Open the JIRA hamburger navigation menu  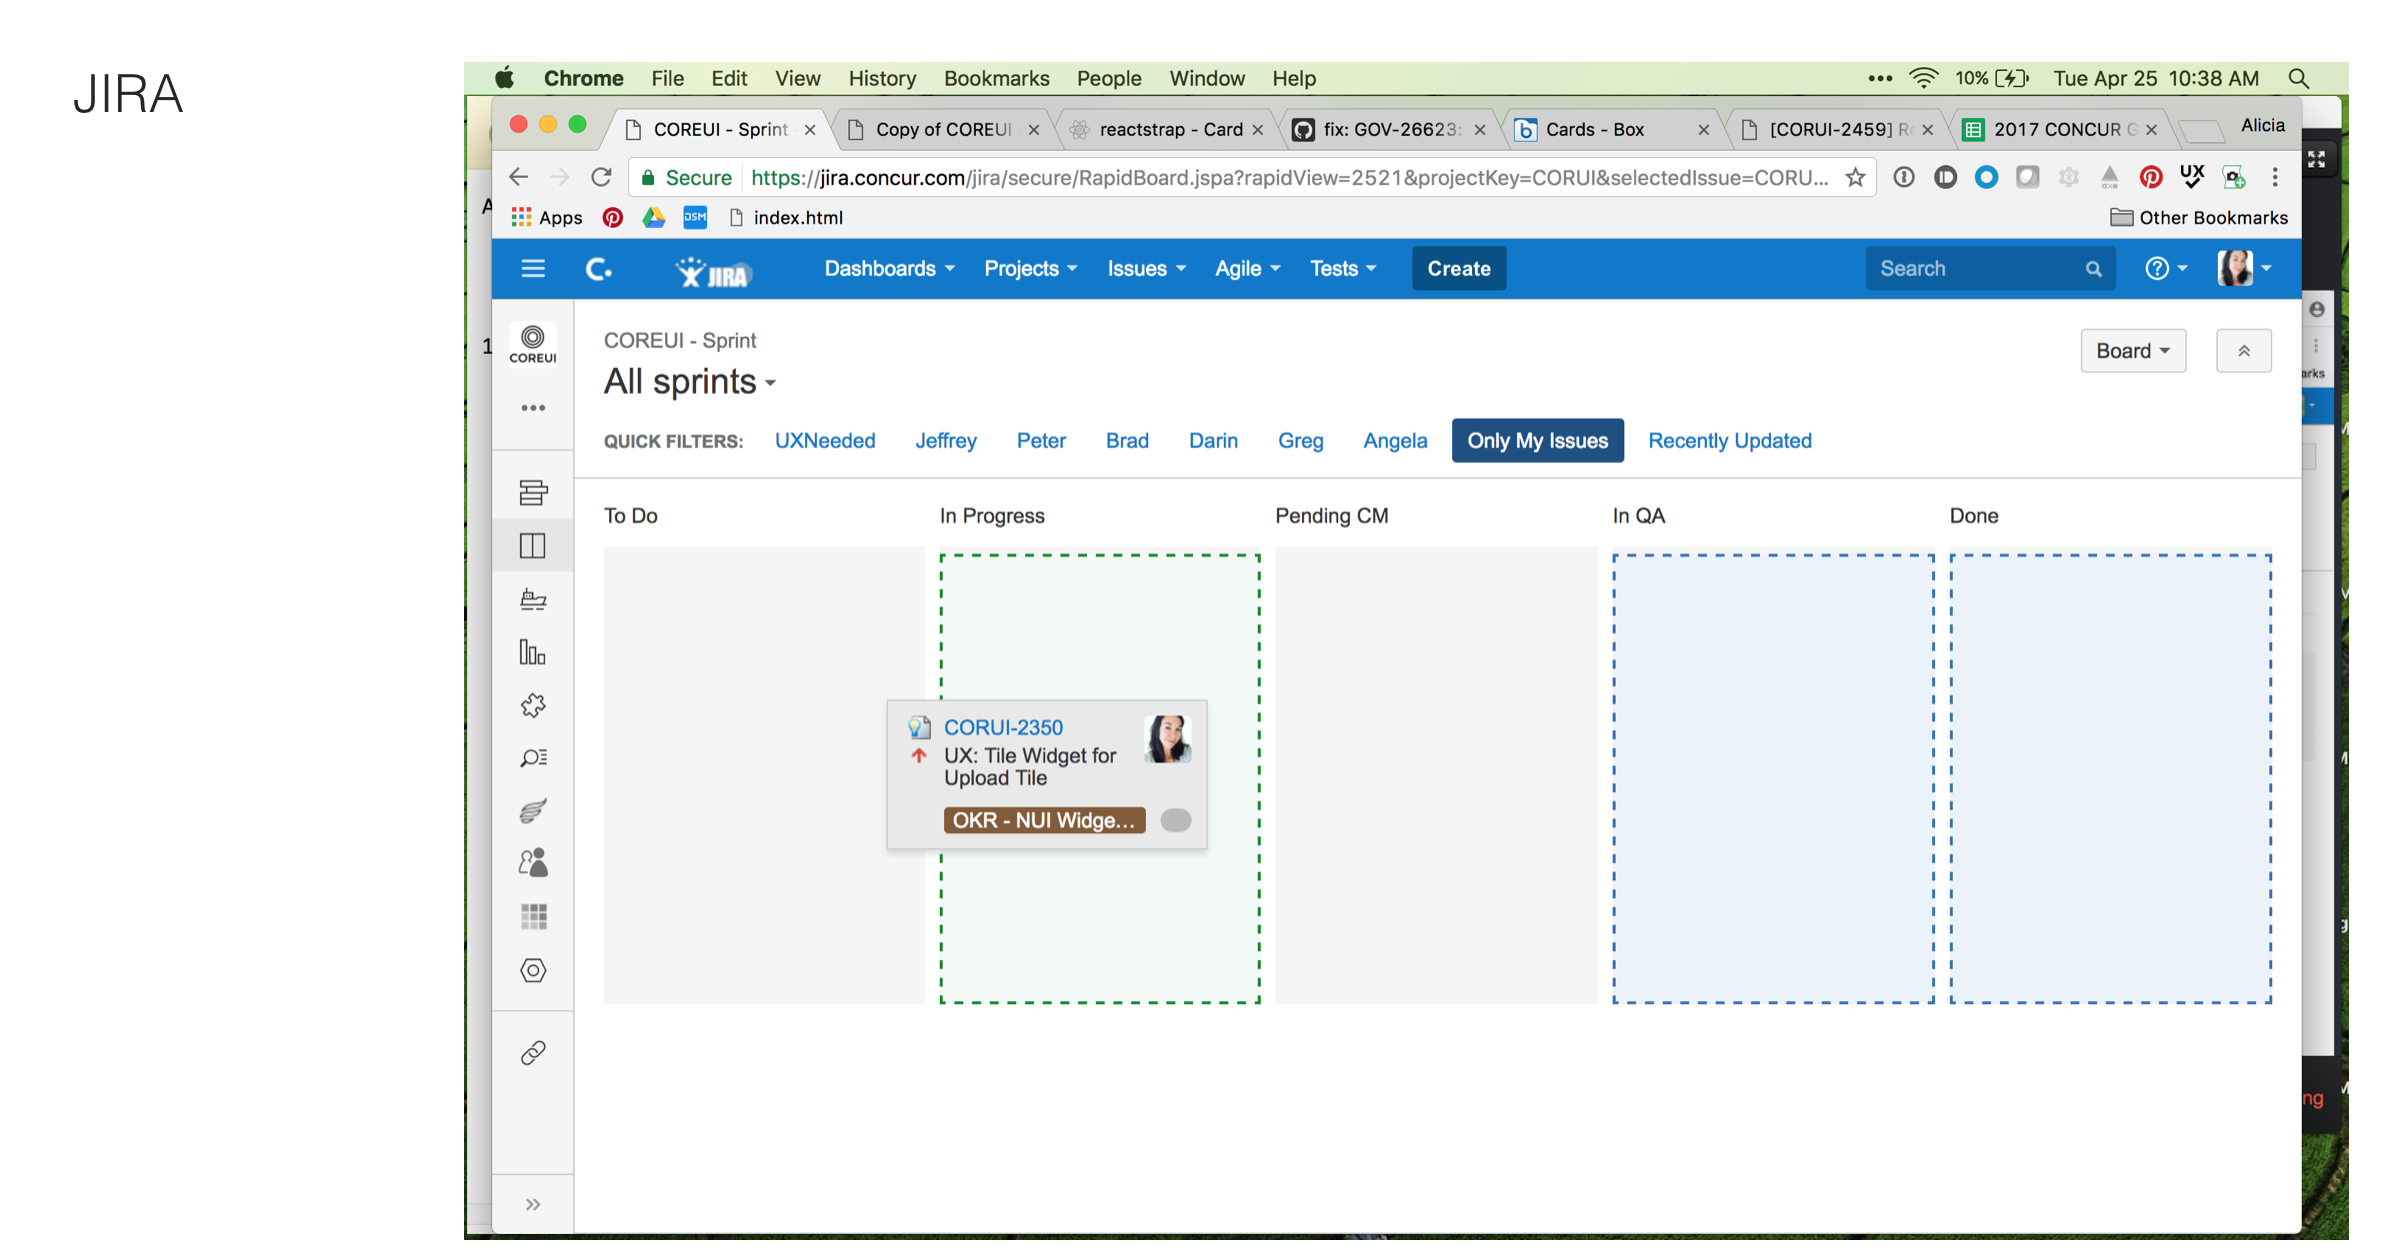pos(533,269)
